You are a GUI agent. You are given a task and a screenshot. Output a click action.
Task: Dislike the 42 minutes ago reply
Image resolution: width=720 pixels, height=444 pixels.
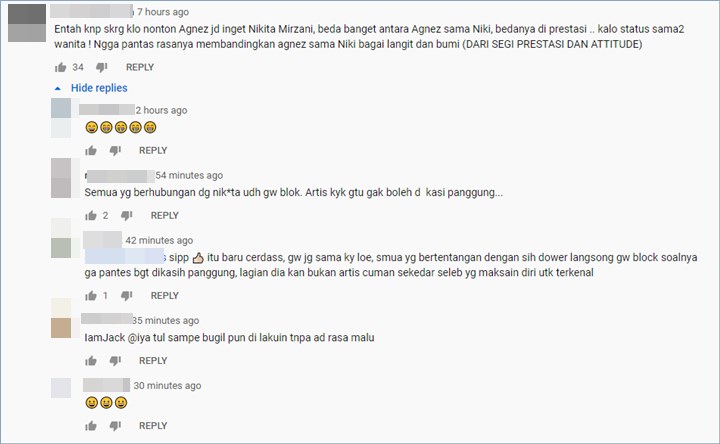coord(127,296)
